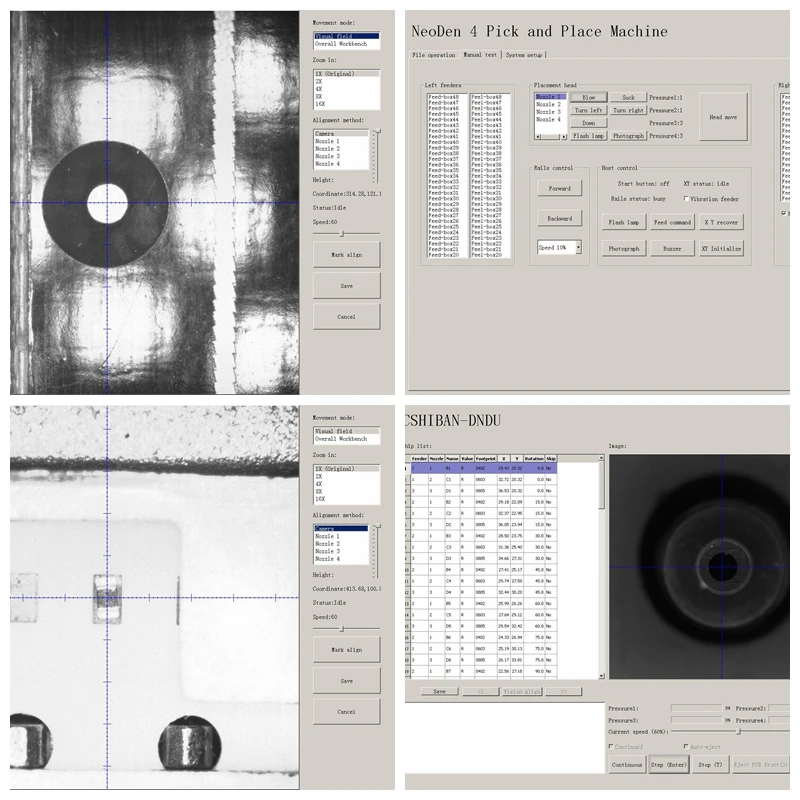Click the Backward rails button
This screenshot has width=800, height=800.
[x=560, y=218]
